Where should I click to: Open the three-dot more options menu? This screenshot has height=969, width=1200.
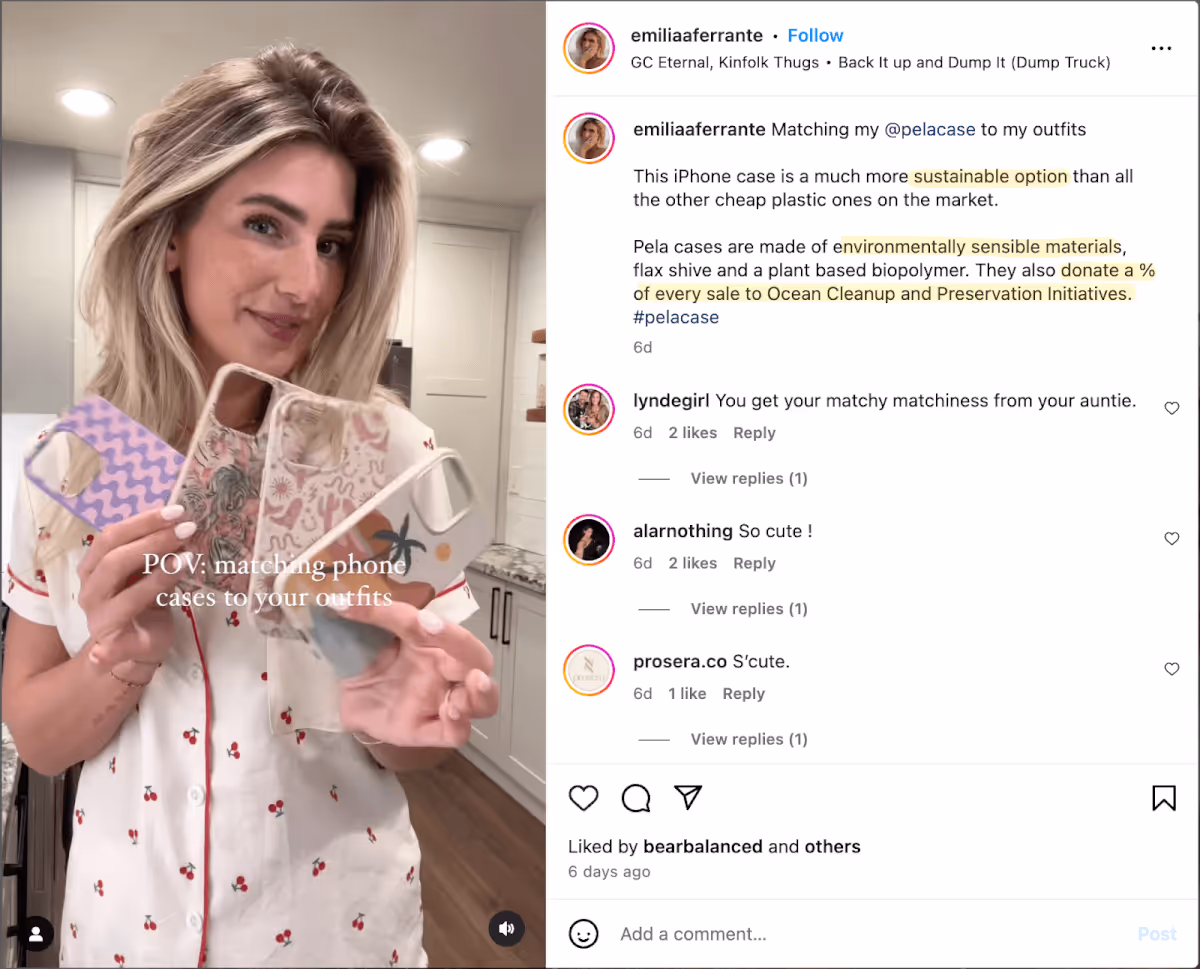click(1161, 48)
